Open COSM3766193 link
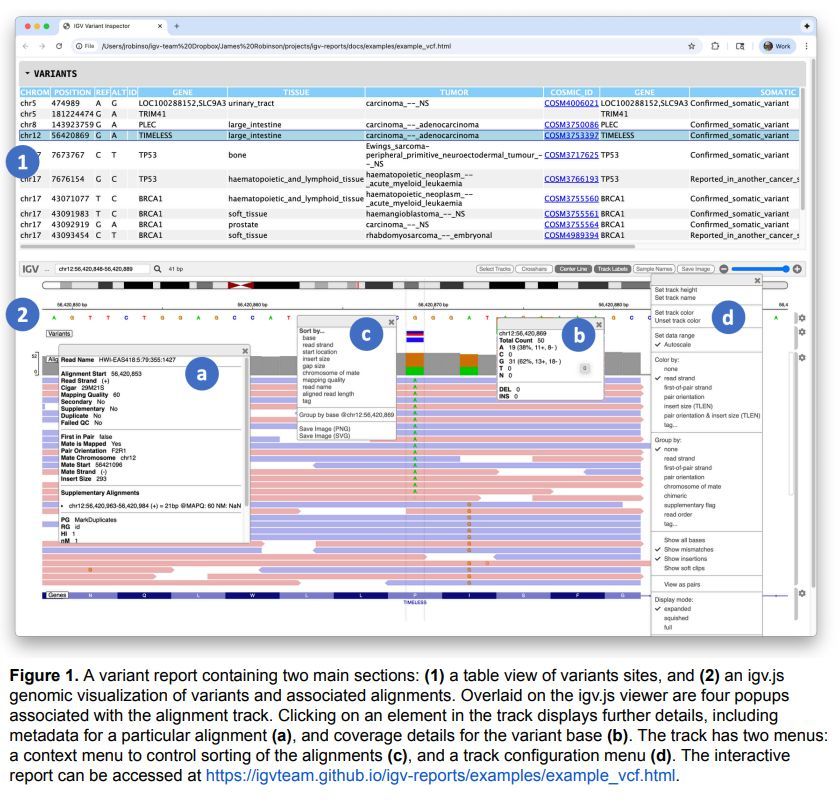The image size is (840, 802). (x=571, y=179)
